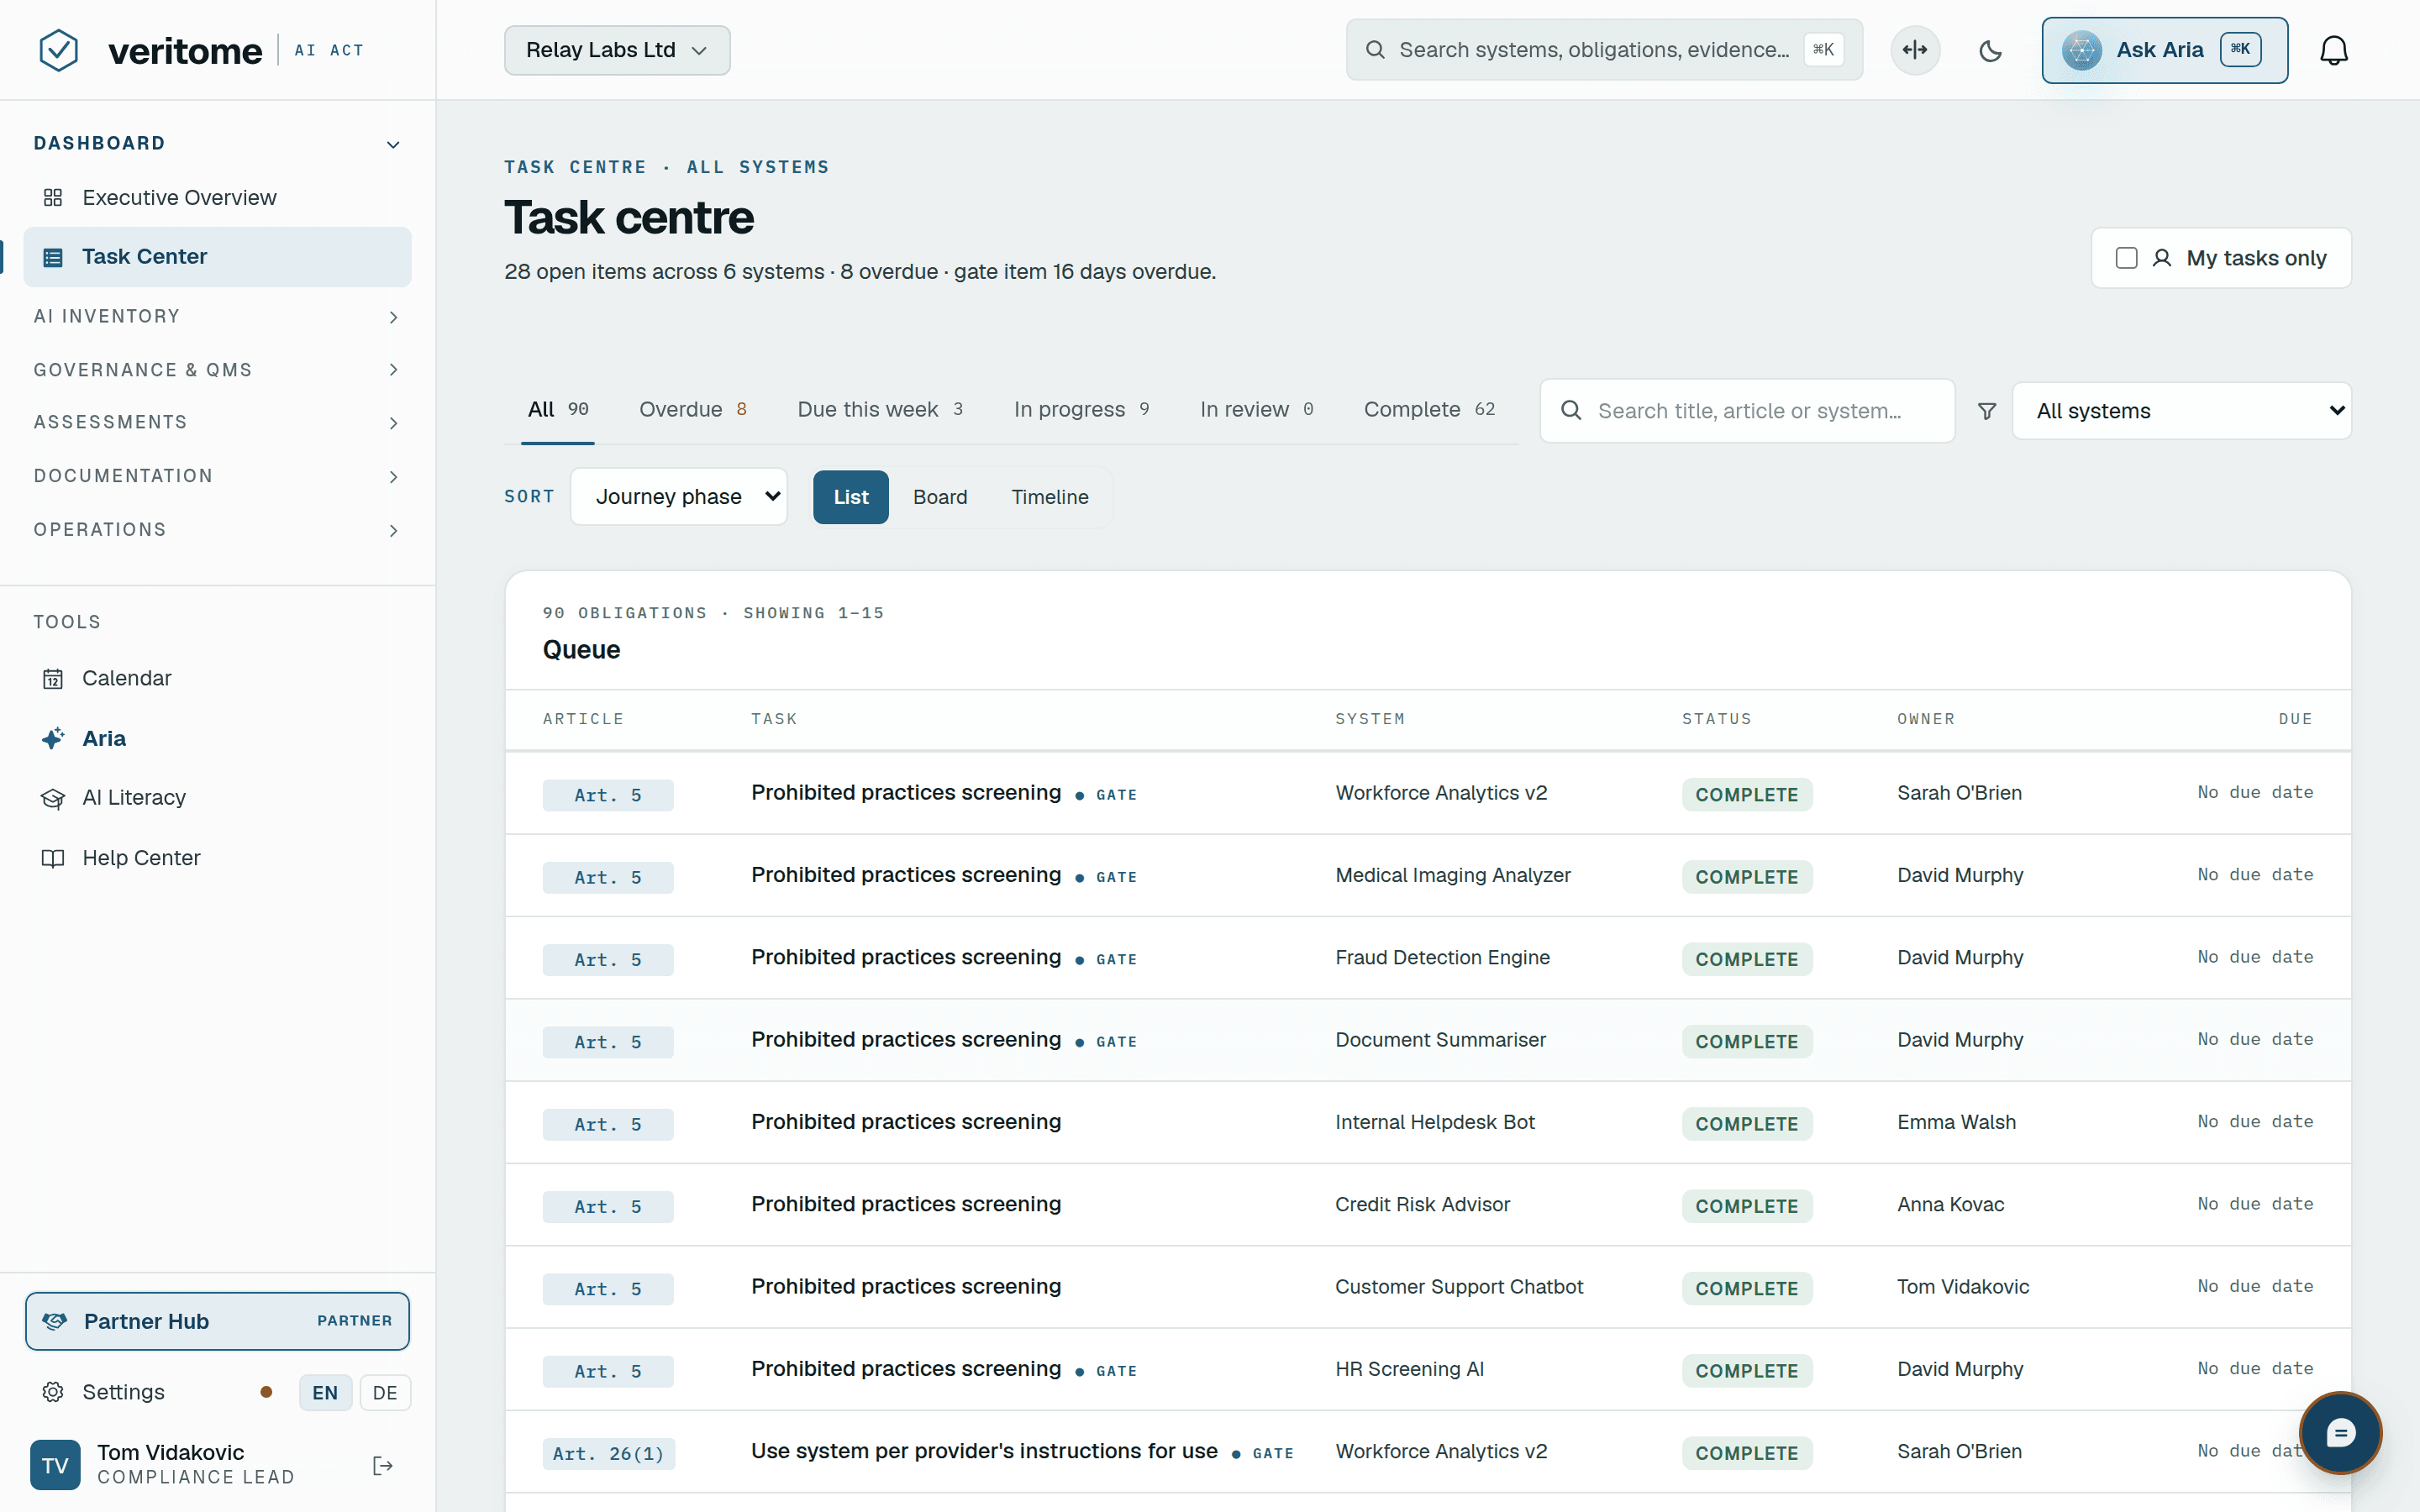The image size is (2420, 1512).
Task: Open the floating chat bubble
Action: 2340,1433
